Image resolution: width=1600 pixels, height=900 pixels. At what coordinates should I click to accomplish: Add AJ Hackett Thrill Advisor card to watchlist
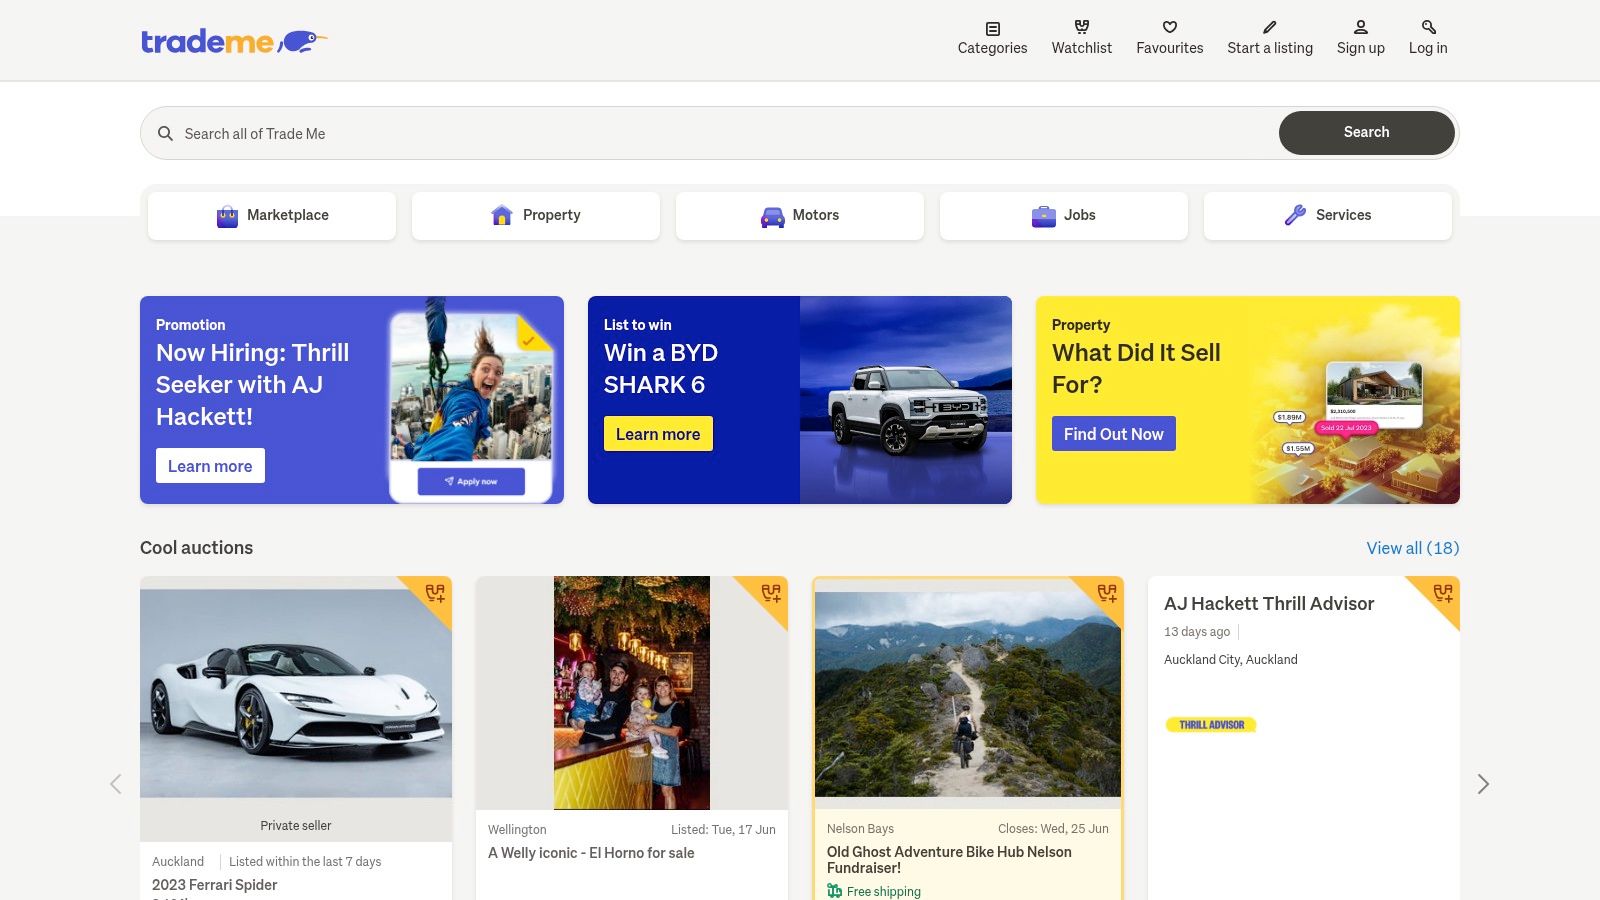click(1443, 593)
